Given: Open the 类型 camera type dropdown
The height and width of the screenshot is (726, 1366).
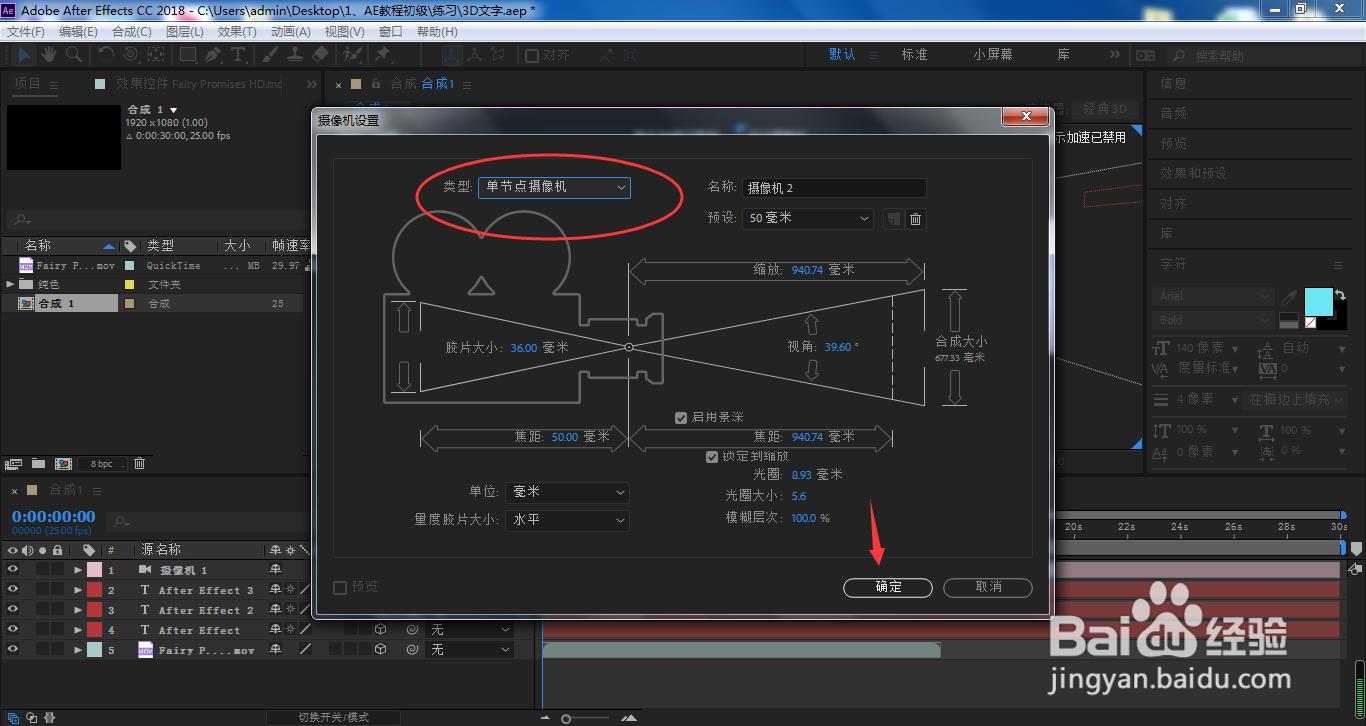Looking at the screenshot, I should click(x=554, y=187).
